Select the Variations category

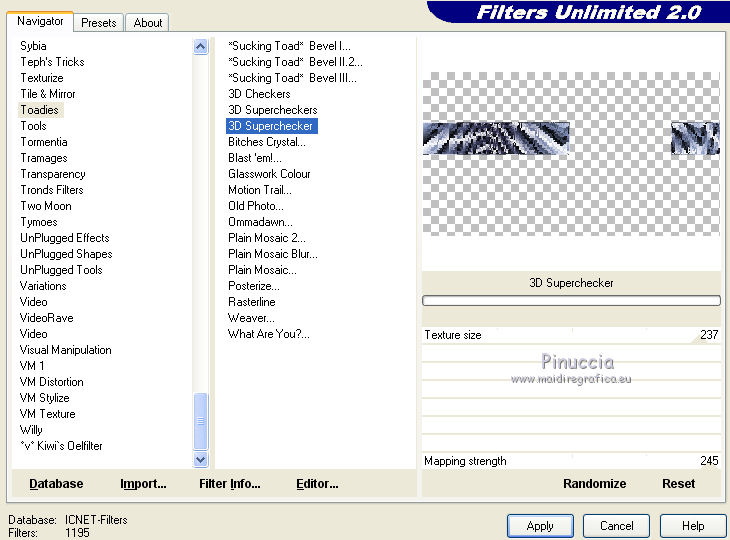(x=43, y=286)
